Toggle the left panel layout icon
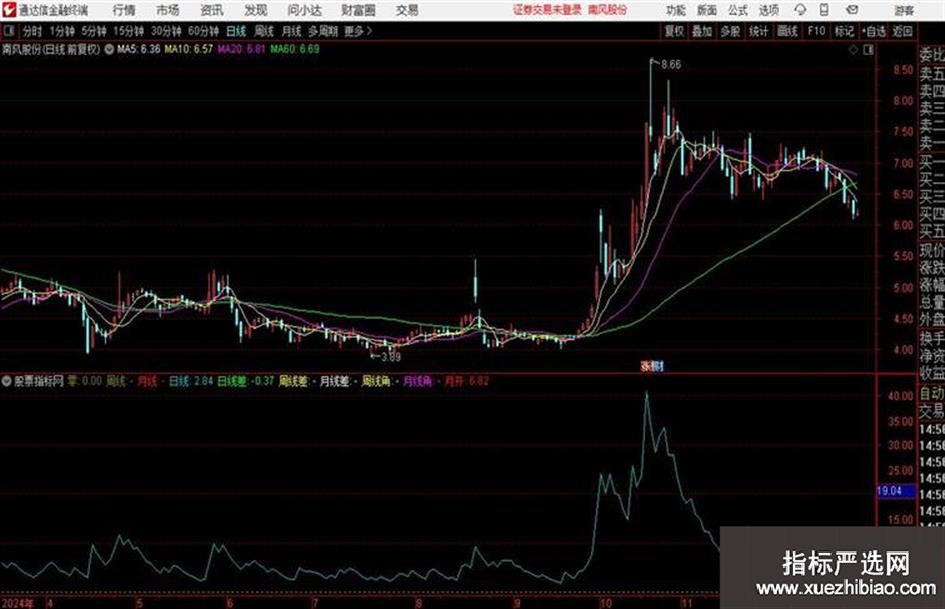945x609 pixels. 9,31
